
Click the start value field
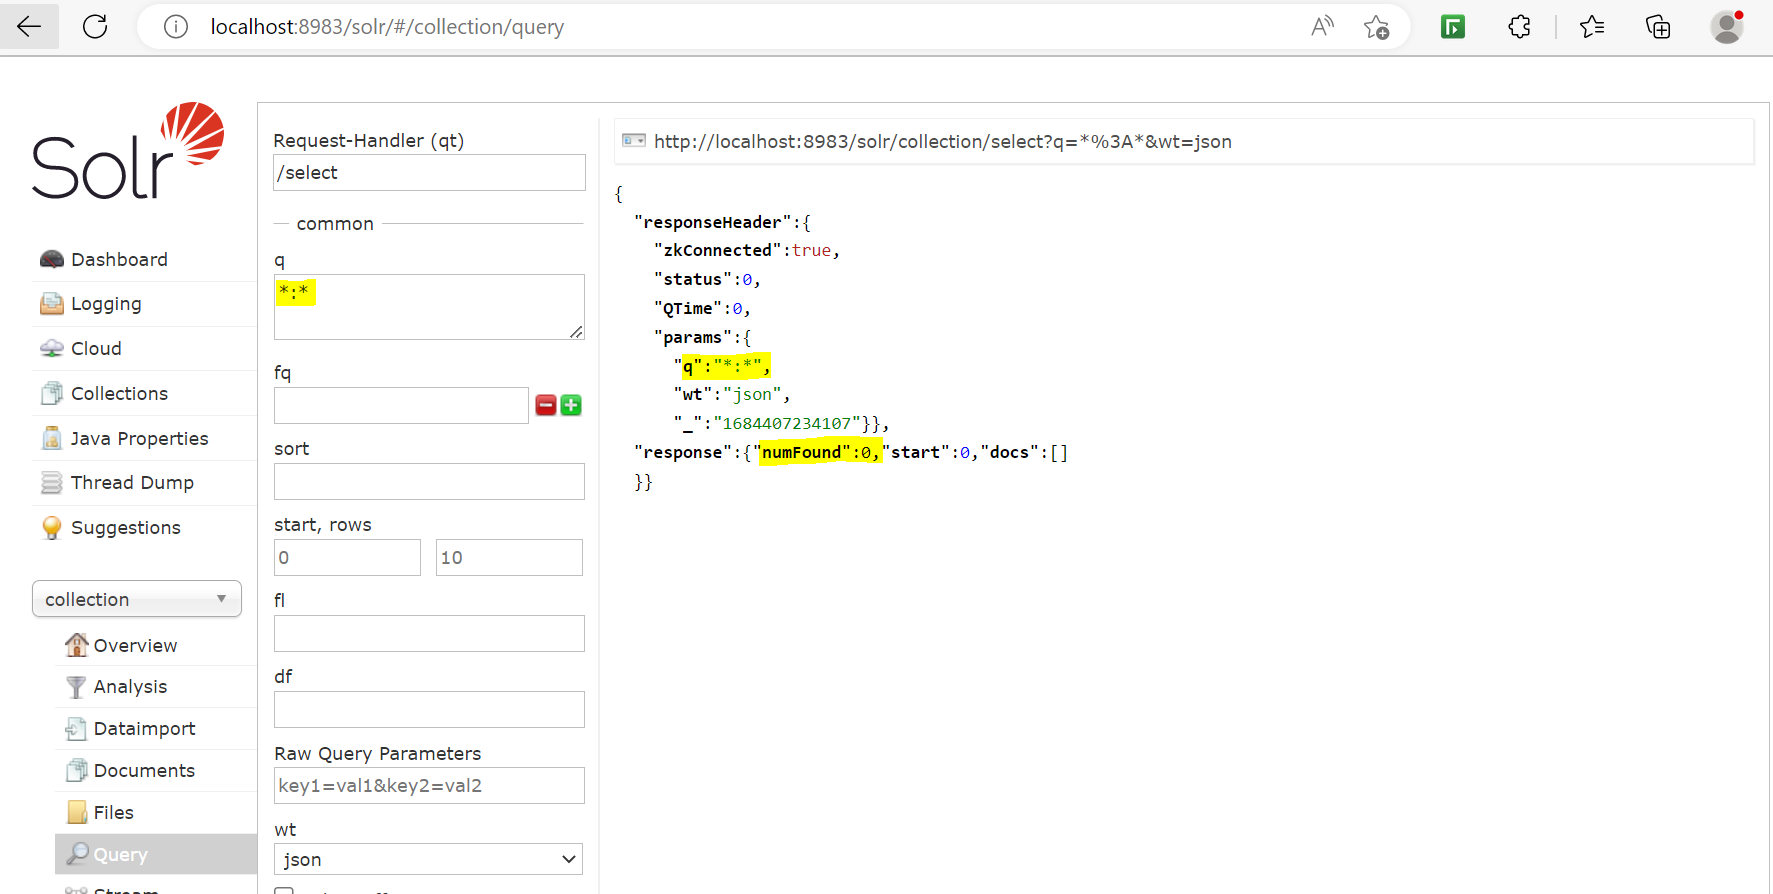pyautogui.click(x=347, y=557)
